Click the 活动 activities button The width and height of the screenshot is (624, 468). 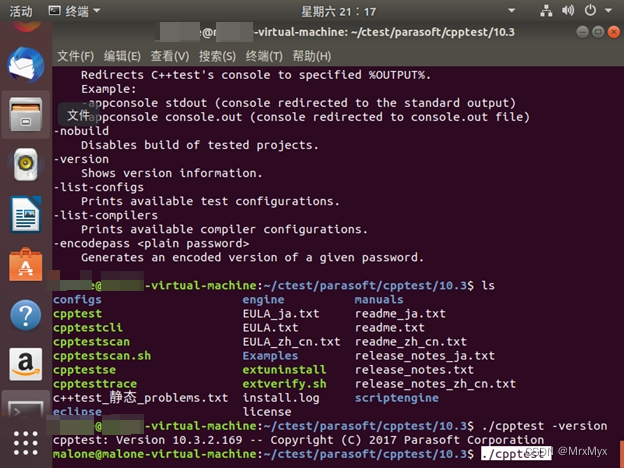click(x=21, y=11)
